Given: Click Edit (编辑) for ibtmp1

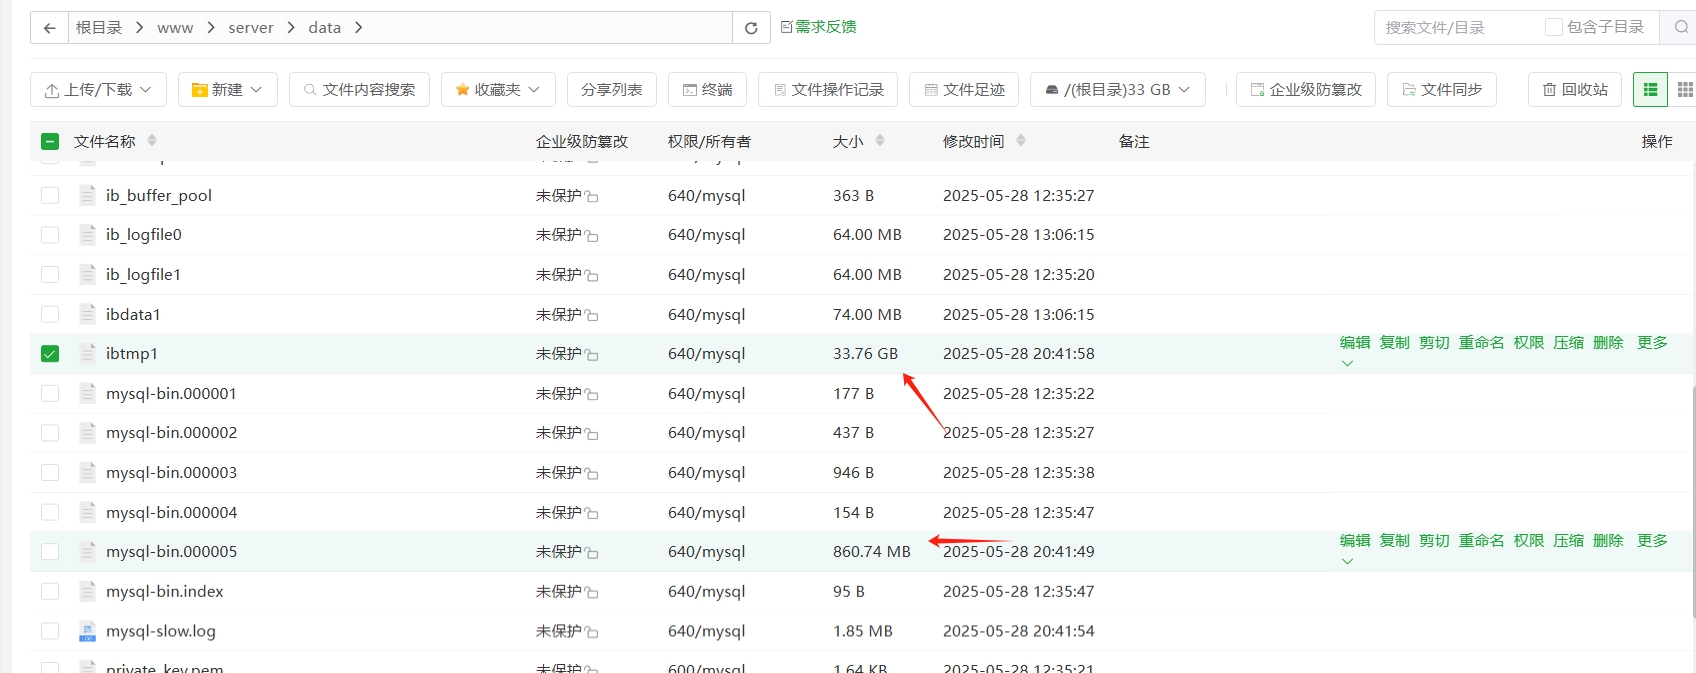Looking at the screenshot, I should coord(1355,343).
